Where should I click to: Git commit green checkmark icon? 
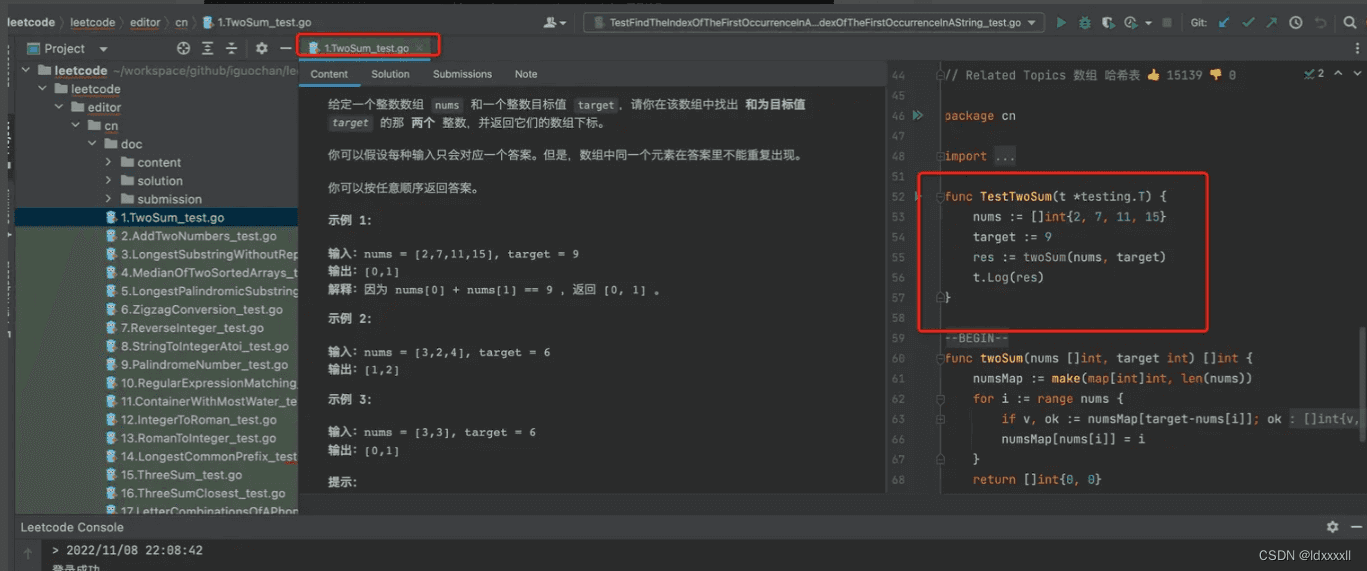click(x=1248, y=22)
